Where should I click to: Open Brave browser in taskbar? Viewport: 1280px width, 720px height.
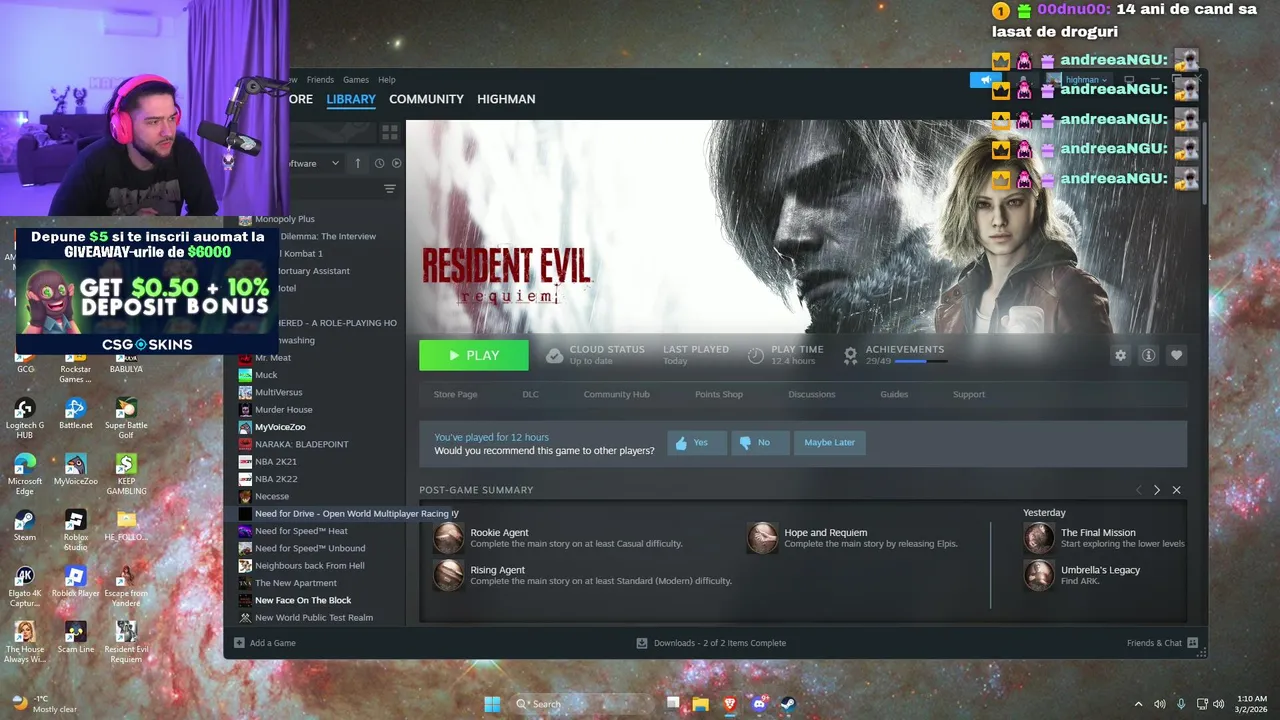730,704
